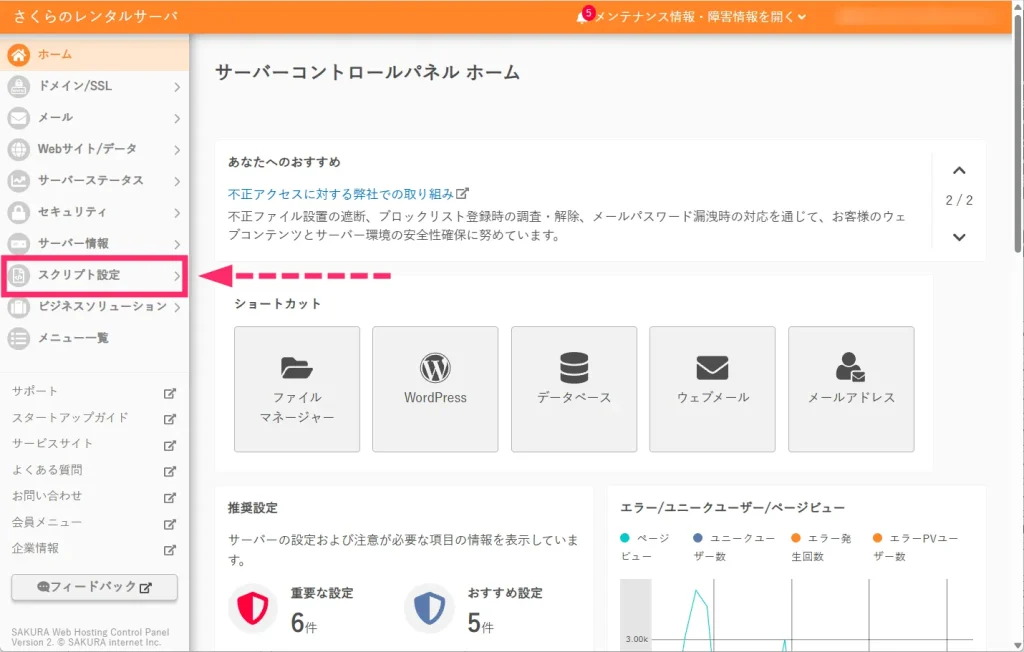
Task: Click the red shield 重要な設定 icon
Action: point(252,608)
